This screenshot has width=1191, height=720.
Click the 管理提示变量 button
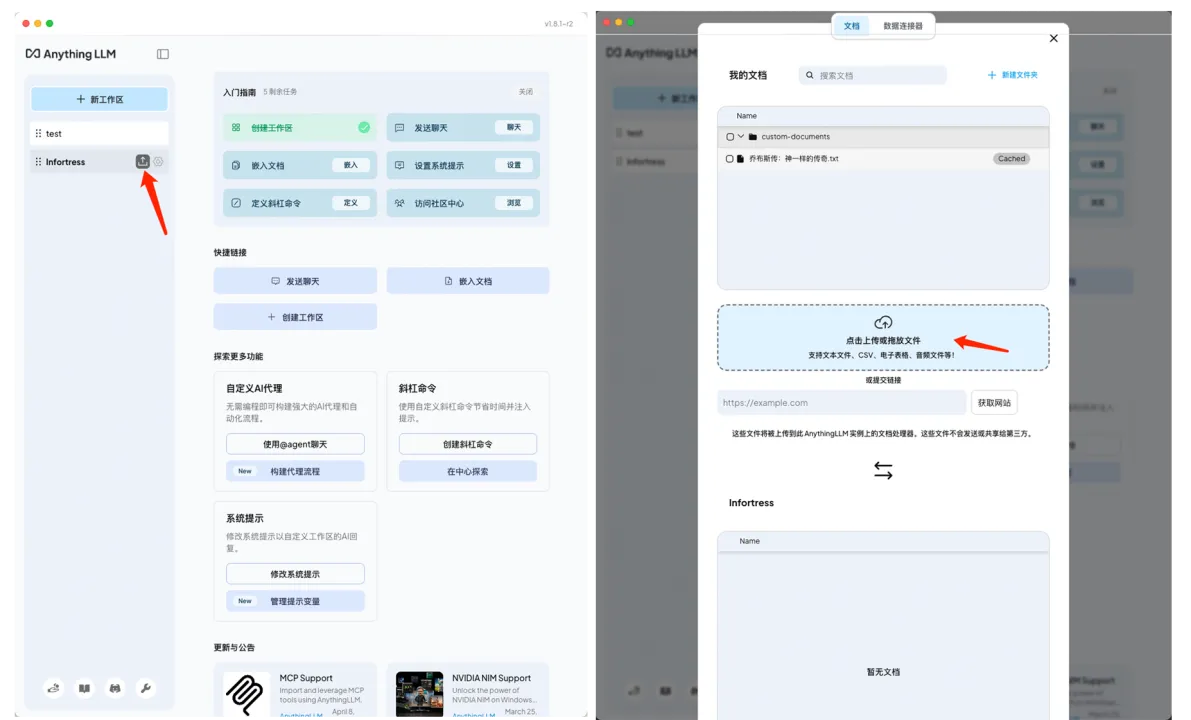[x=295, y=602]
